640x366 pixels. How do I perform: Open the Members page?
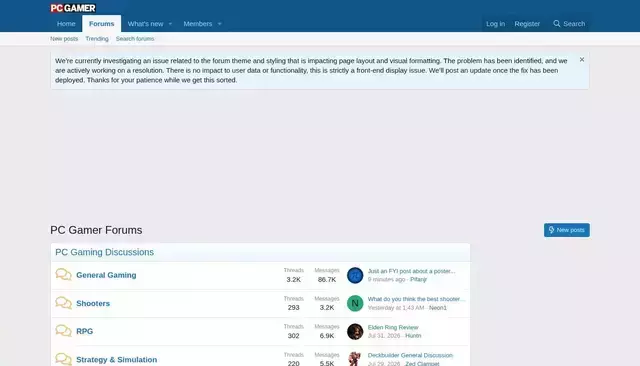(x=198, y=24)
